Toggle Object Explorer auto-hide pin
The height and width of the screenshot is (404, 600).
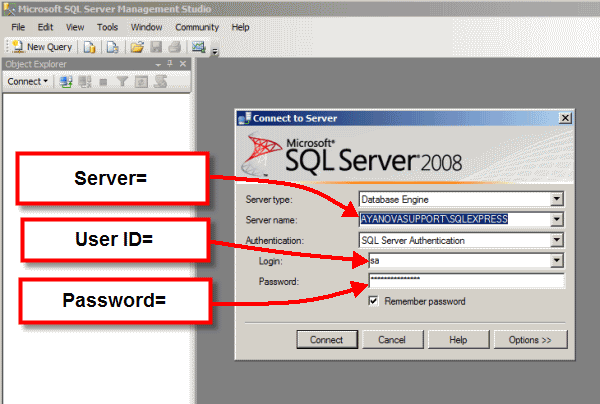tap(170, 64)
